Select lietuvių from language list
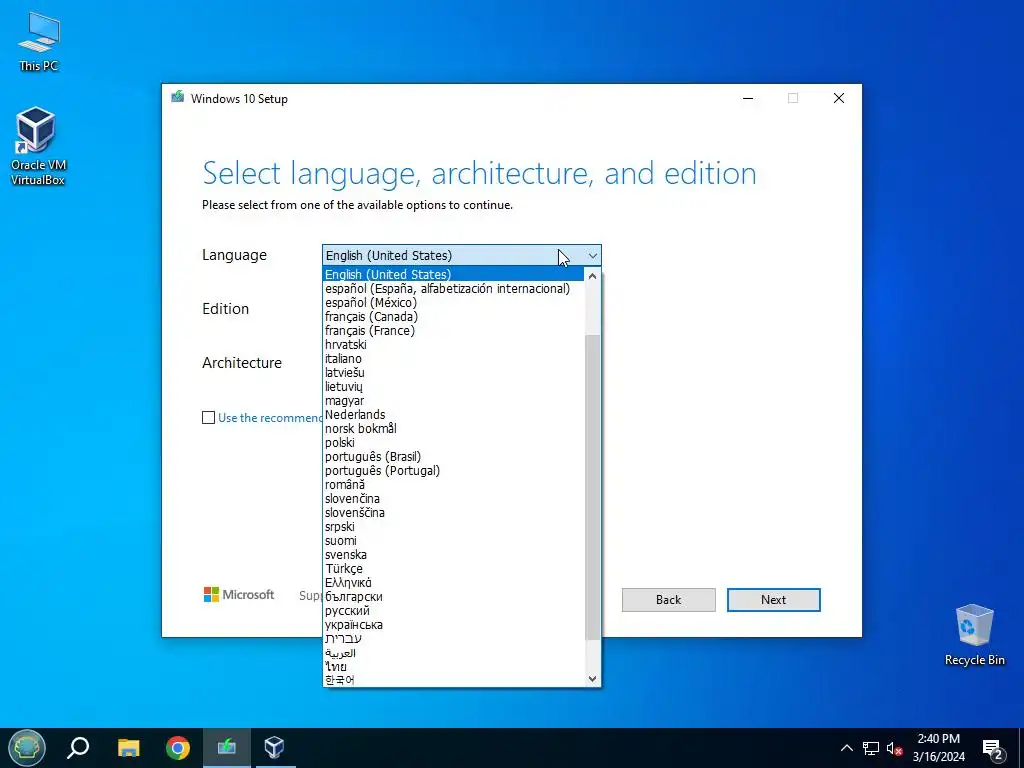This screenshot has width=1024, height=768. pyautogui.click(x=454, y=387)
